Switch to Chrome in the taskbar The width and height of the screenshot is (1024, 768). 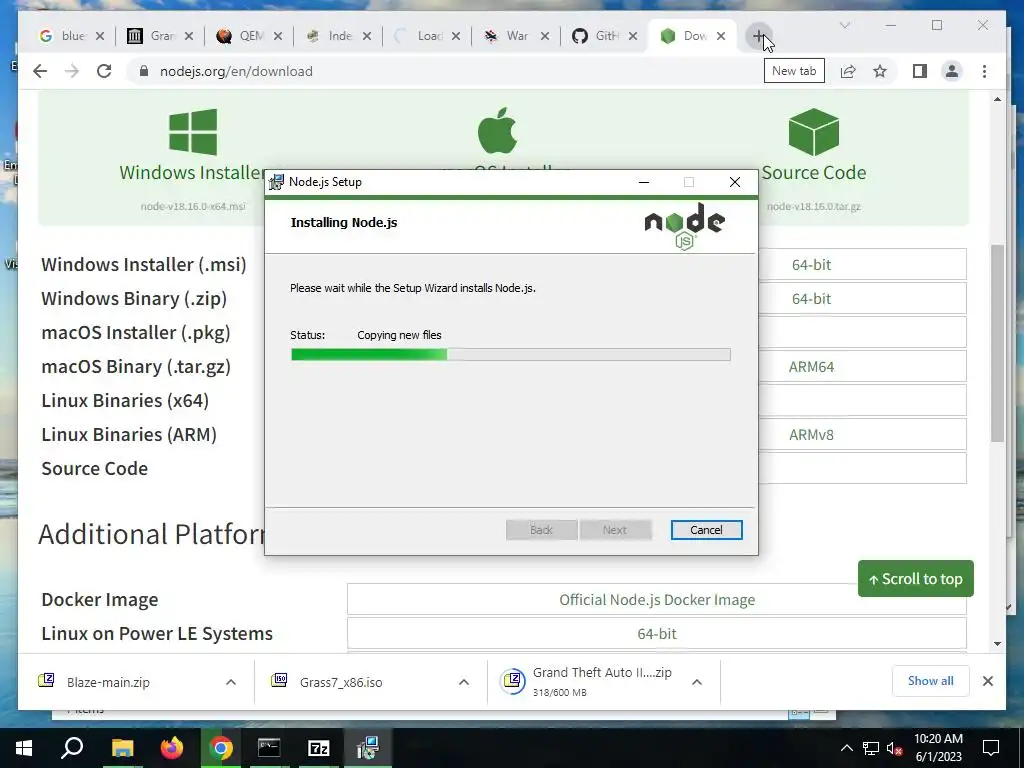[x=221, y=748]
